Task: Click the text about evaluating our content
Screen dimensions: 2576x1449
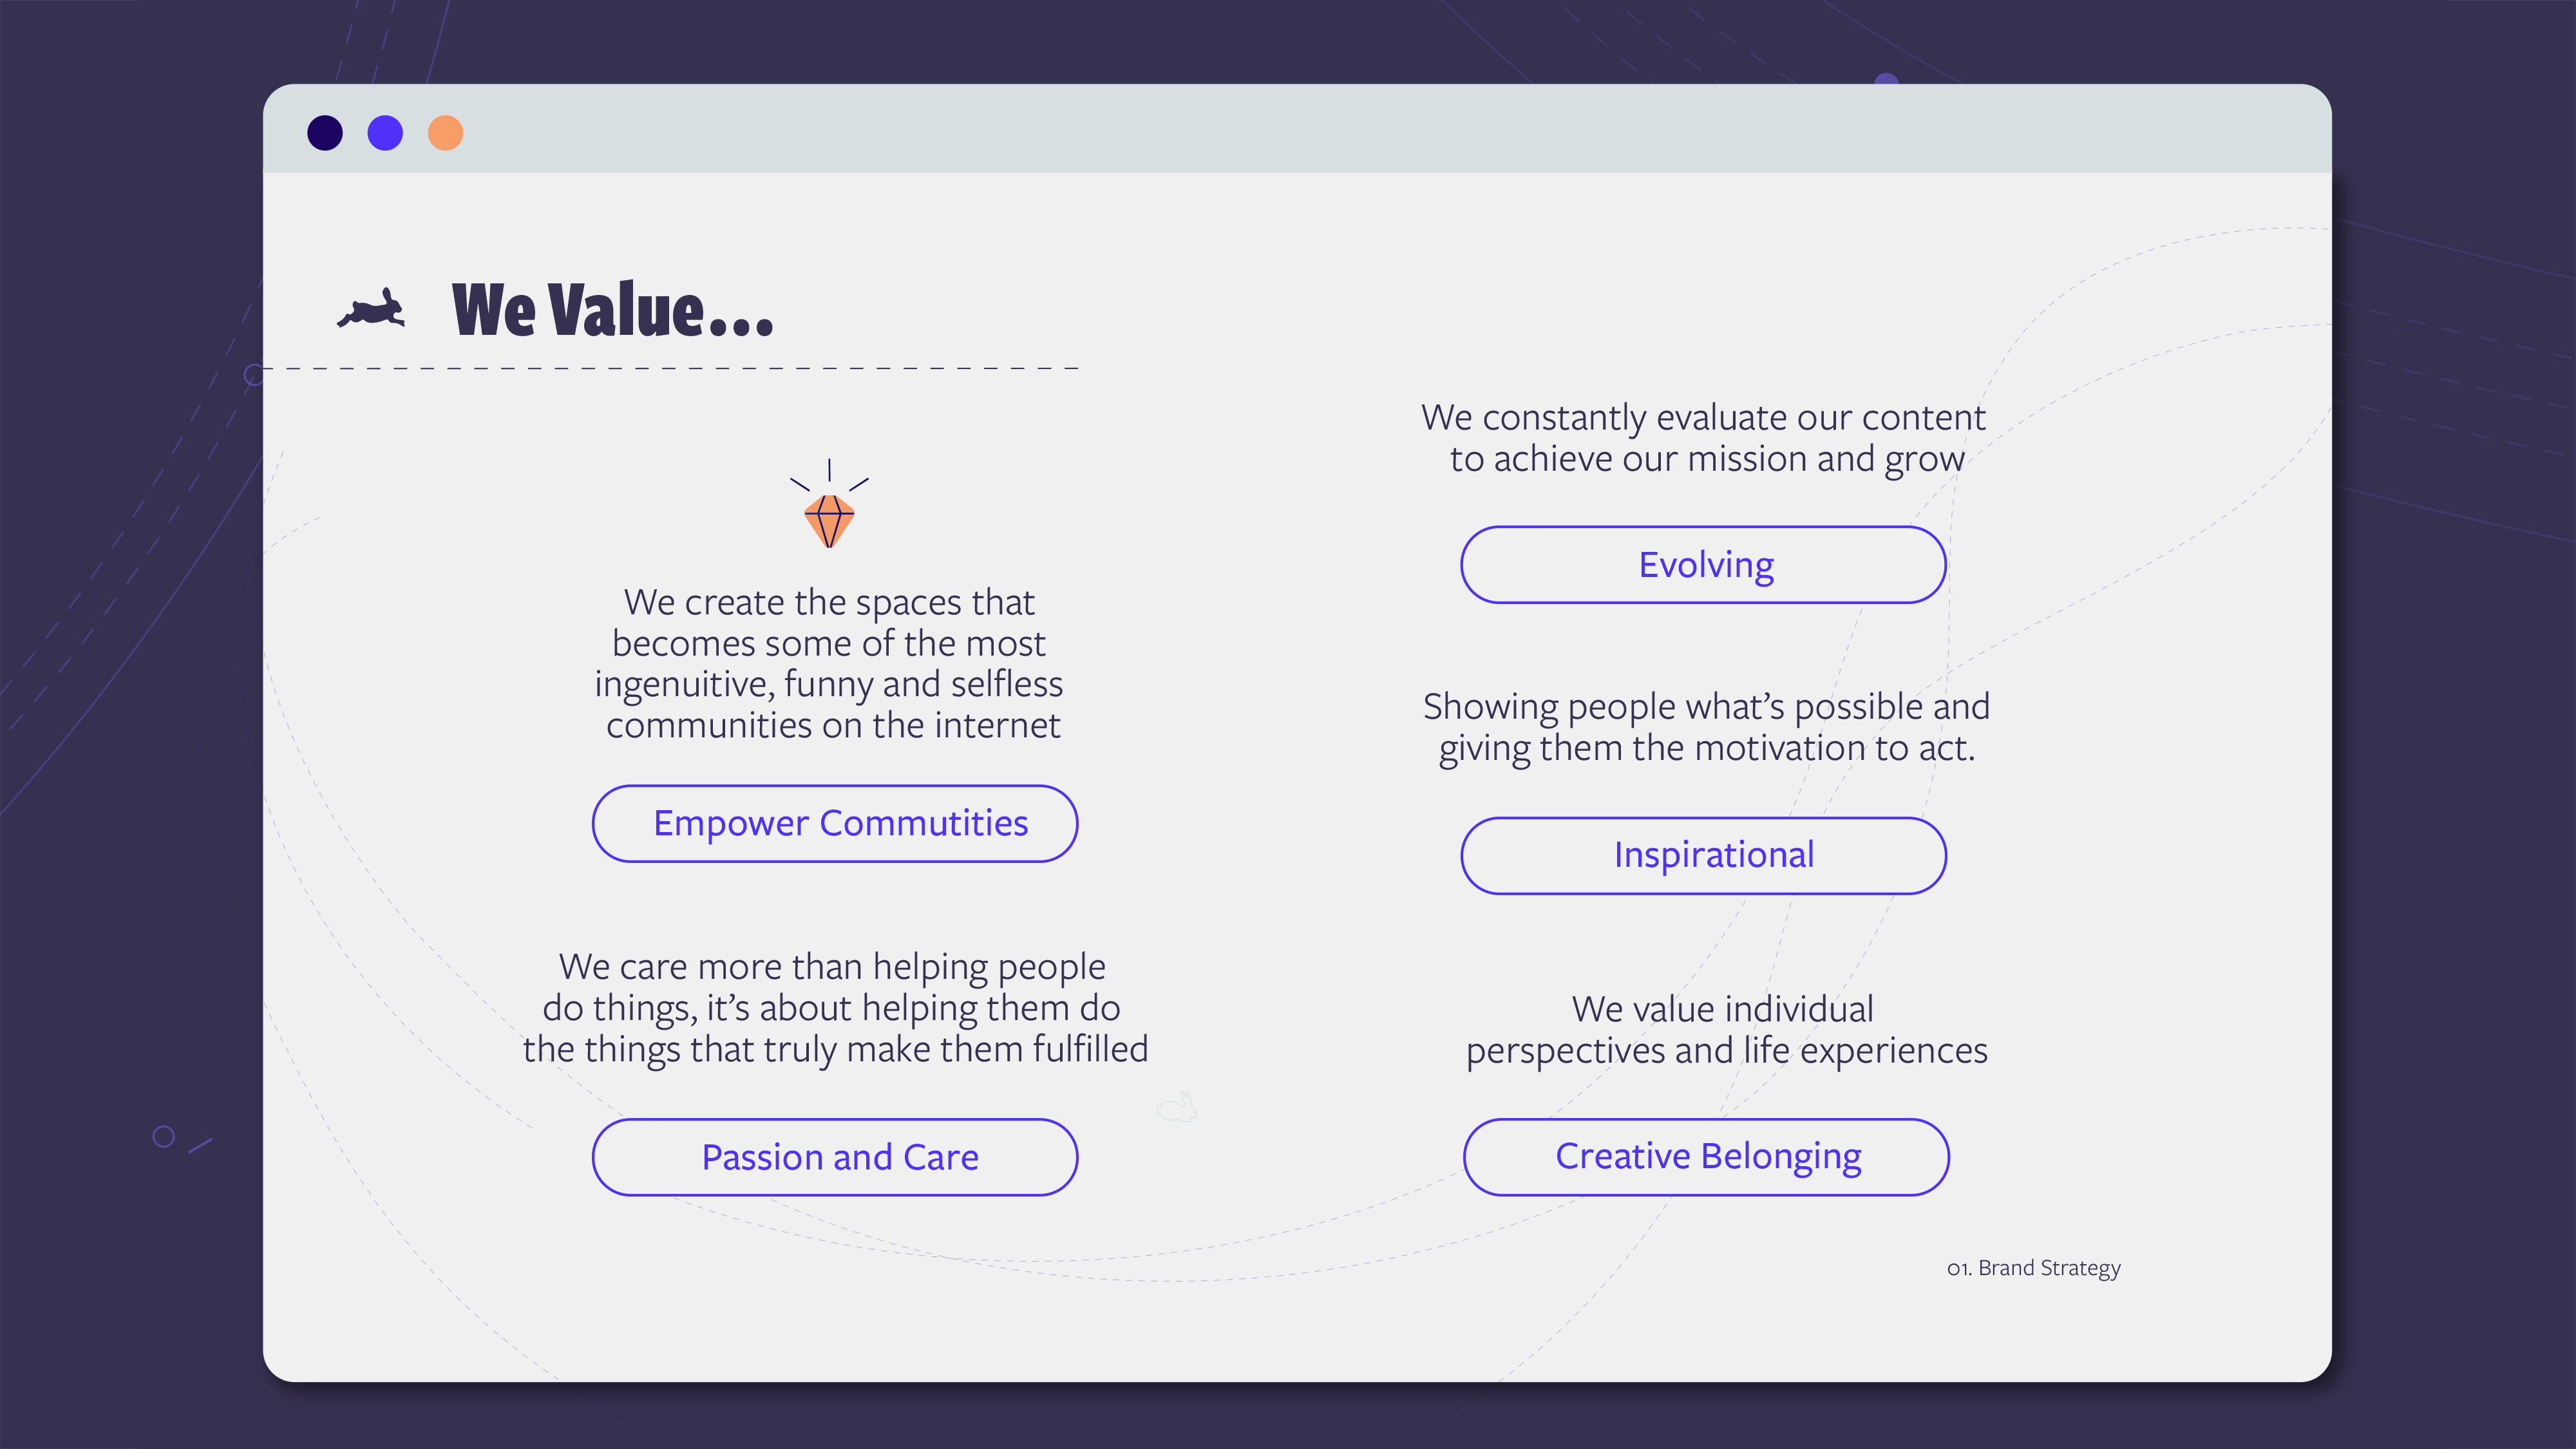Action: tap(1704, 438)
